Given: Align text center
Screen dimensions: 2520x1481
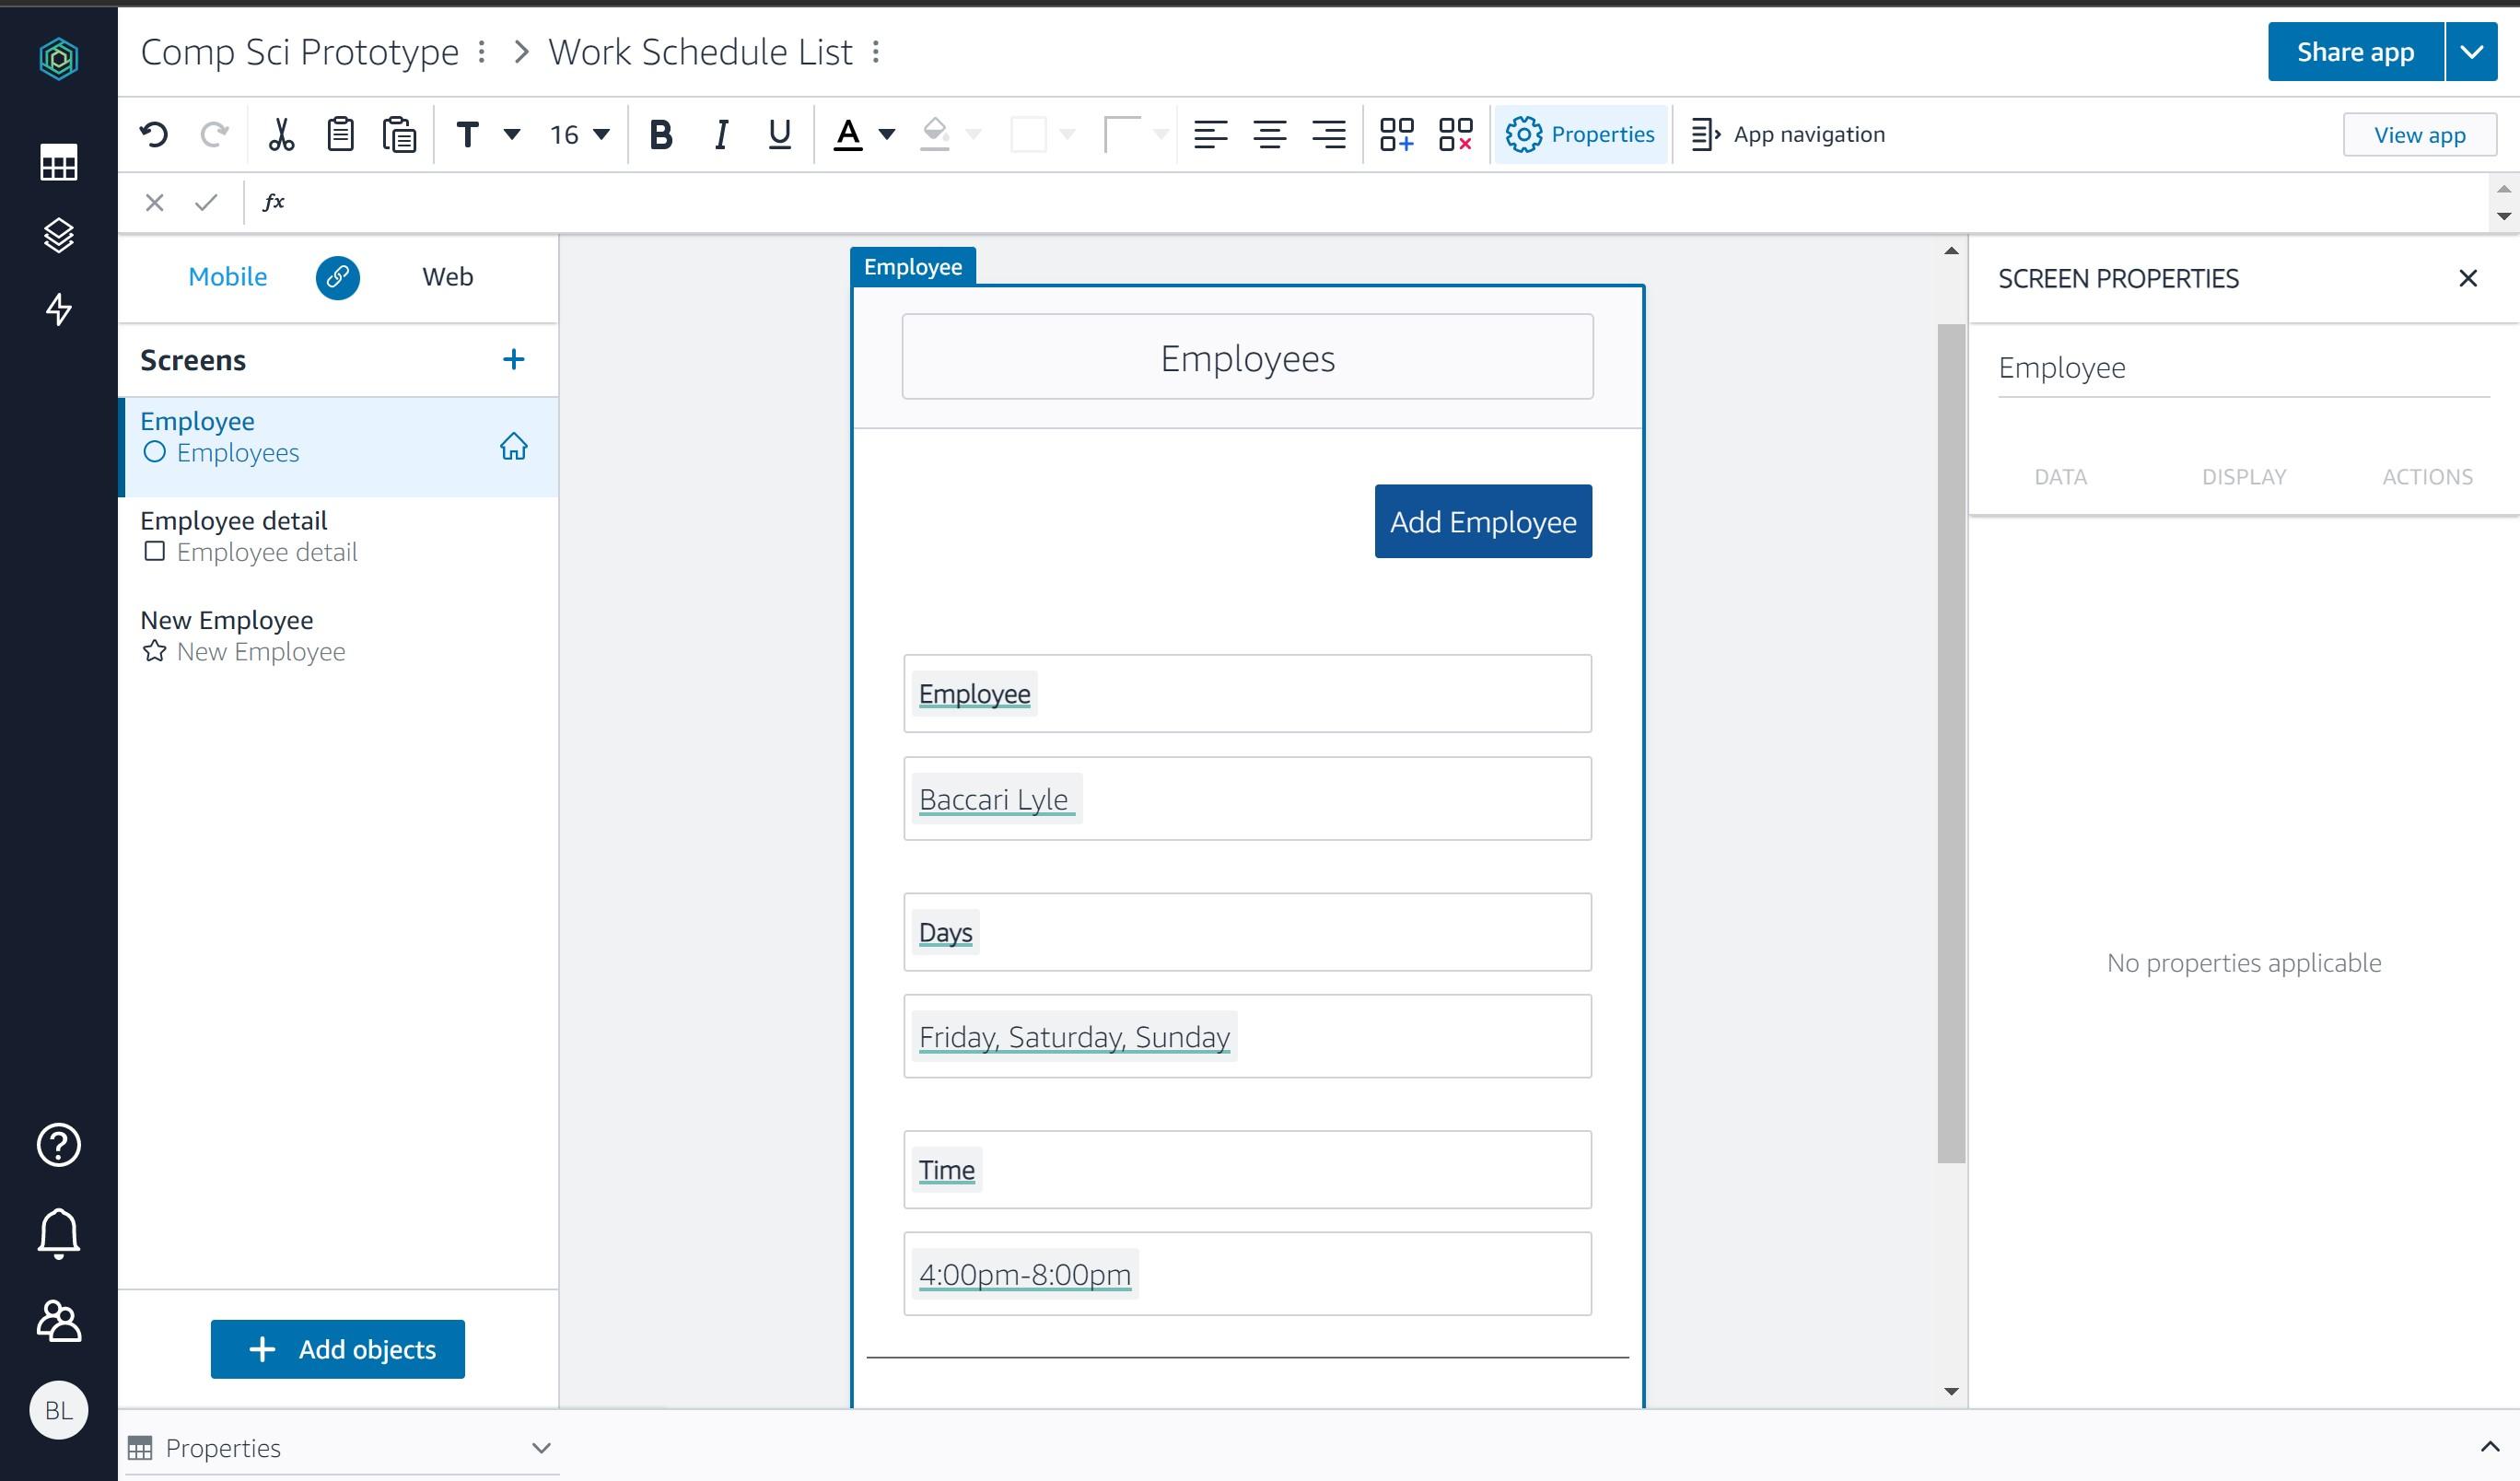Looking at the screenshot, I should (x=1270, y=134).
